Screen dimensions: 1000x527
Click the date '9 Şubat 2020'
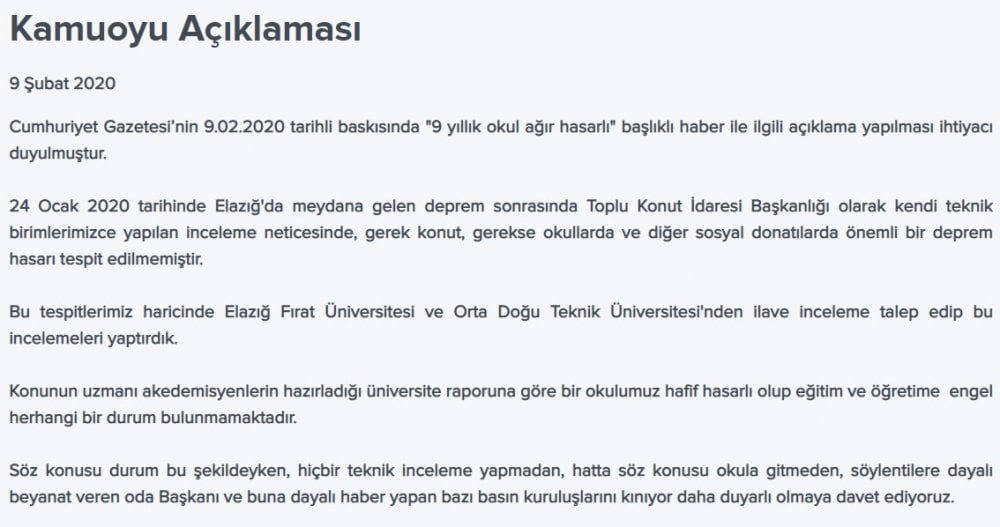62,84
